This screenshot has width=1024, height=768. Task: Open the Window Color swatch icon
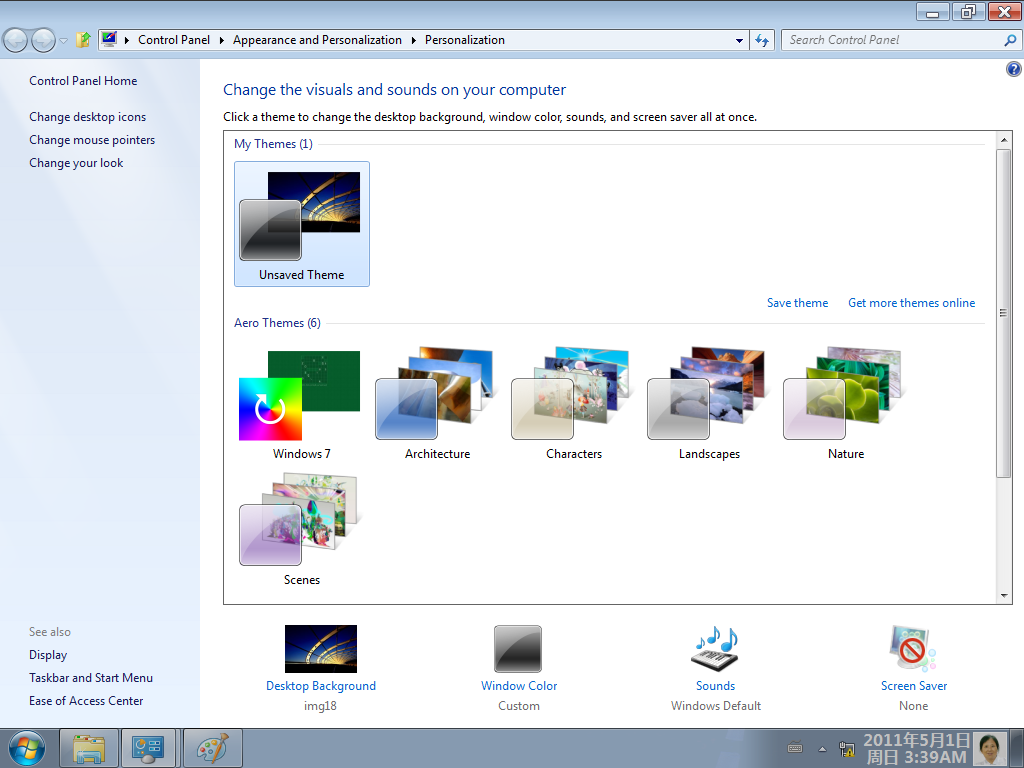click(518, 648)
